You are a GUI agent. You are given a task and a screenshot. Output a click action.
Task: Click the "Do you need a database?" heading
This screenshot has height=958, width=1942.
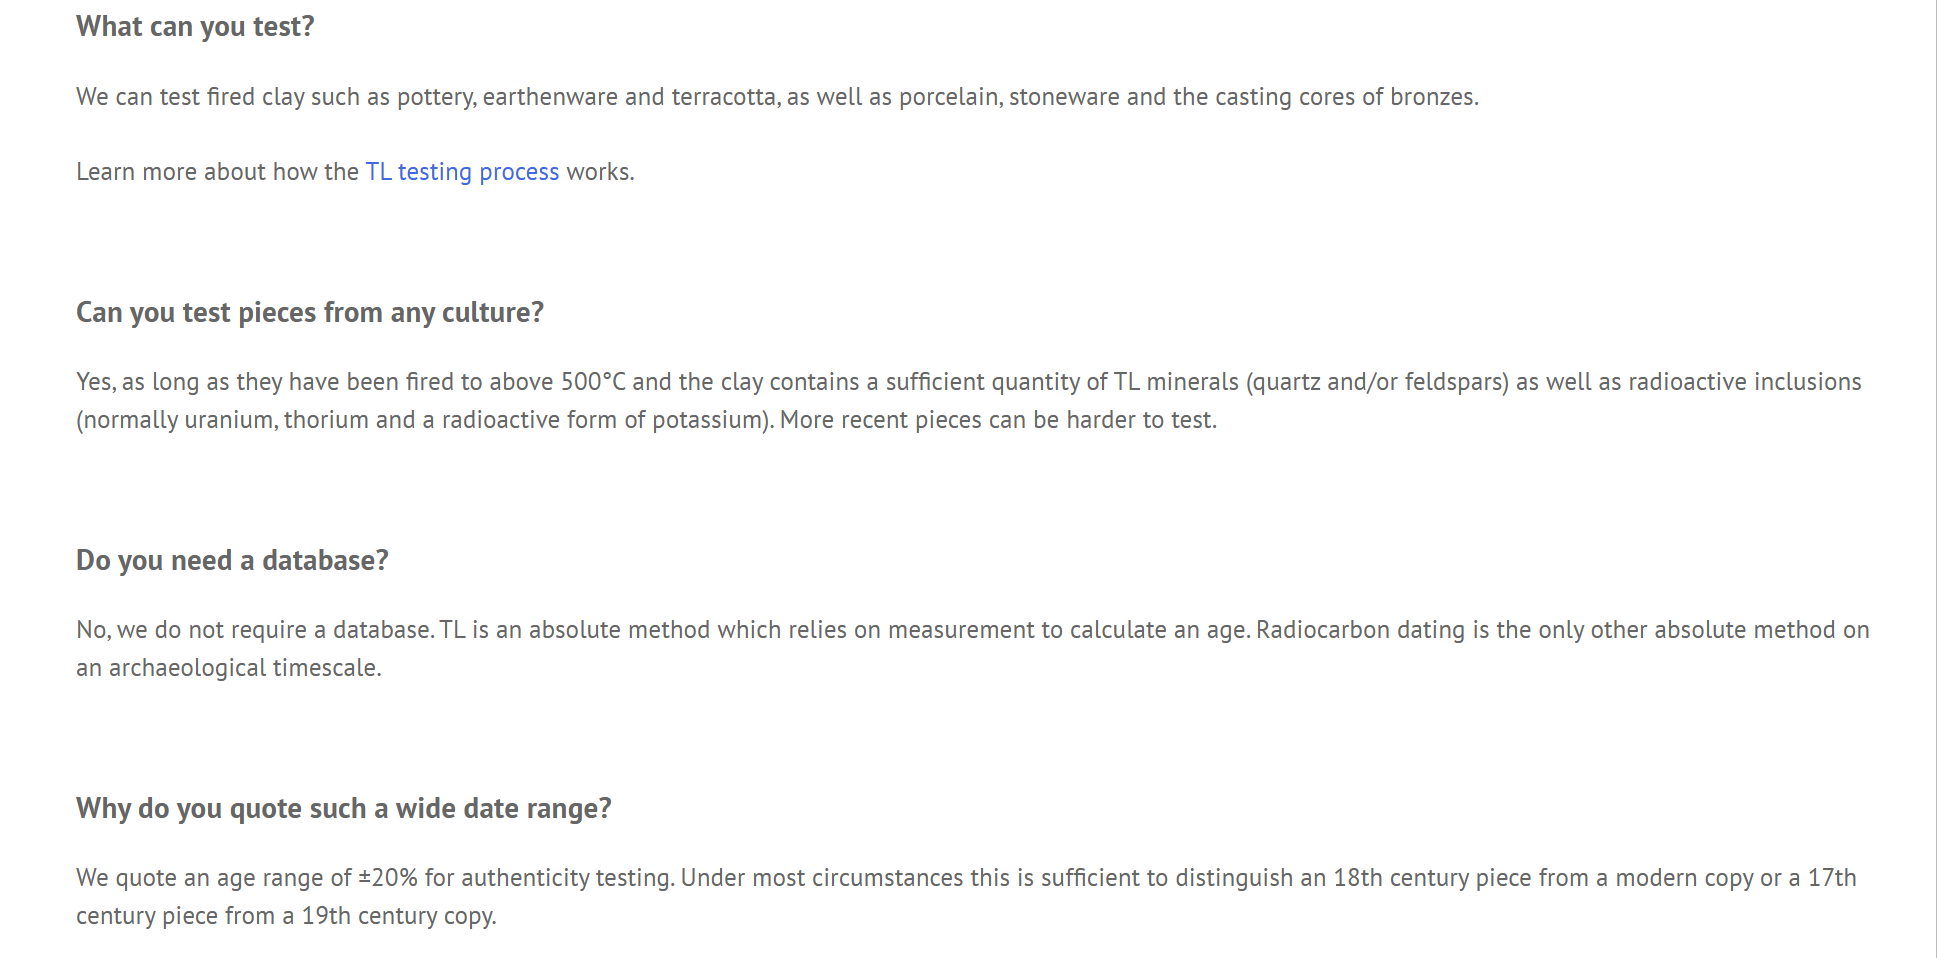click(232, 561)
